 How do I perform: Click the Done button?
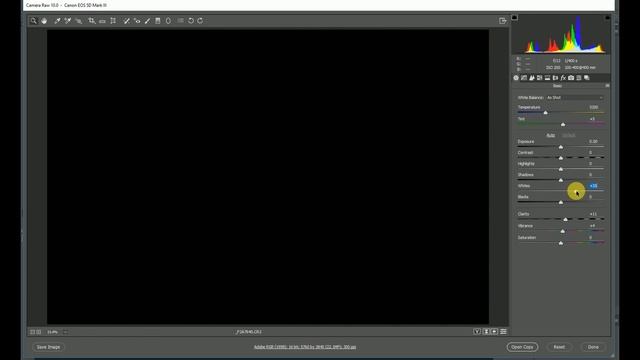point(593,347)
